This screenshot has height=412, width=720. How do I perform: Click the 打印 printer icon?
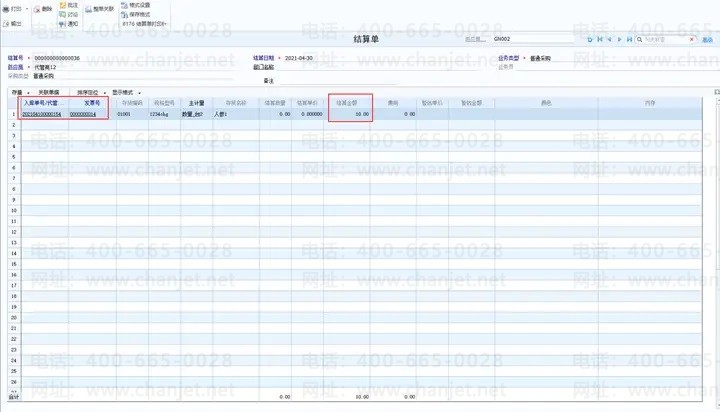6,9
